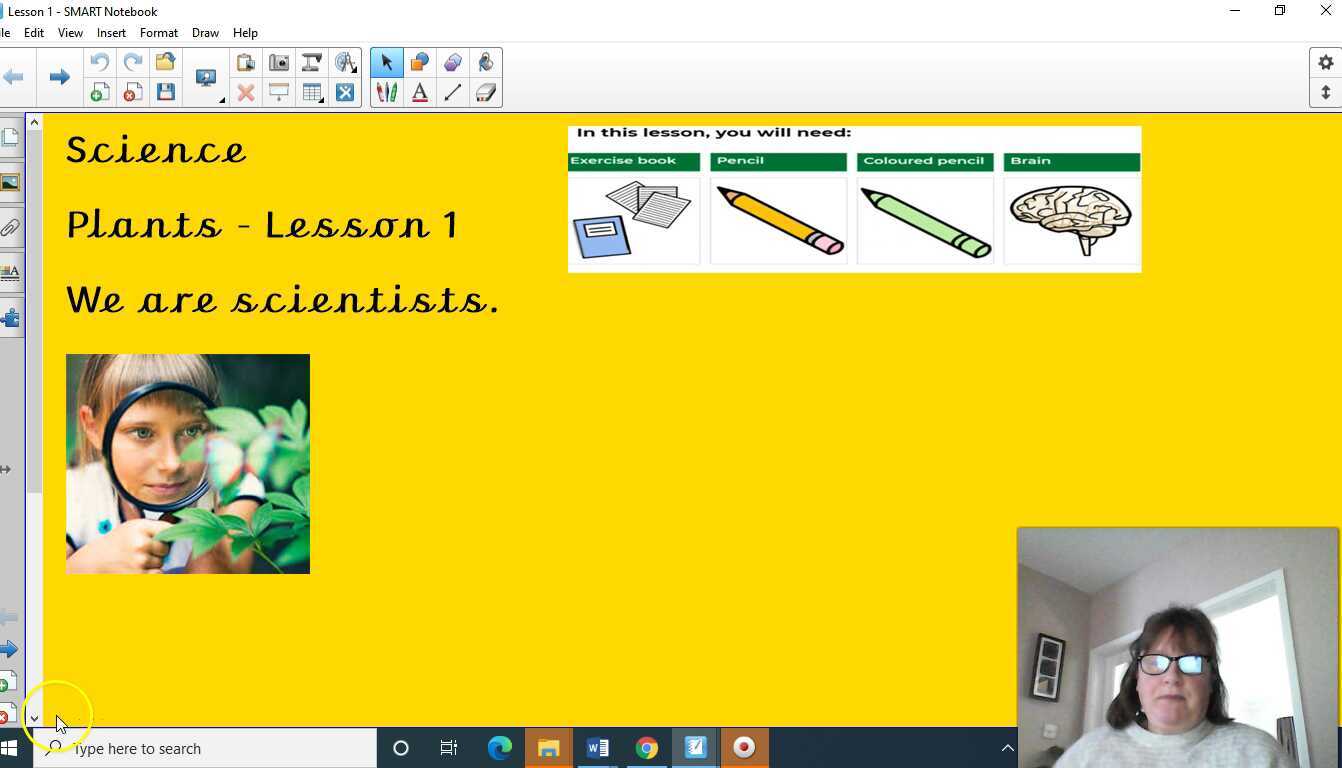Click the Windows search box

[x=200, y=748]
